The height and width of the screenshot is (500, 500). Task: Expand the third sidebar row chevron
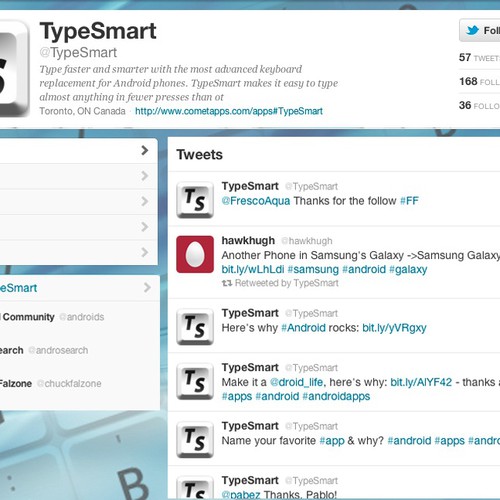coord(144,201)
